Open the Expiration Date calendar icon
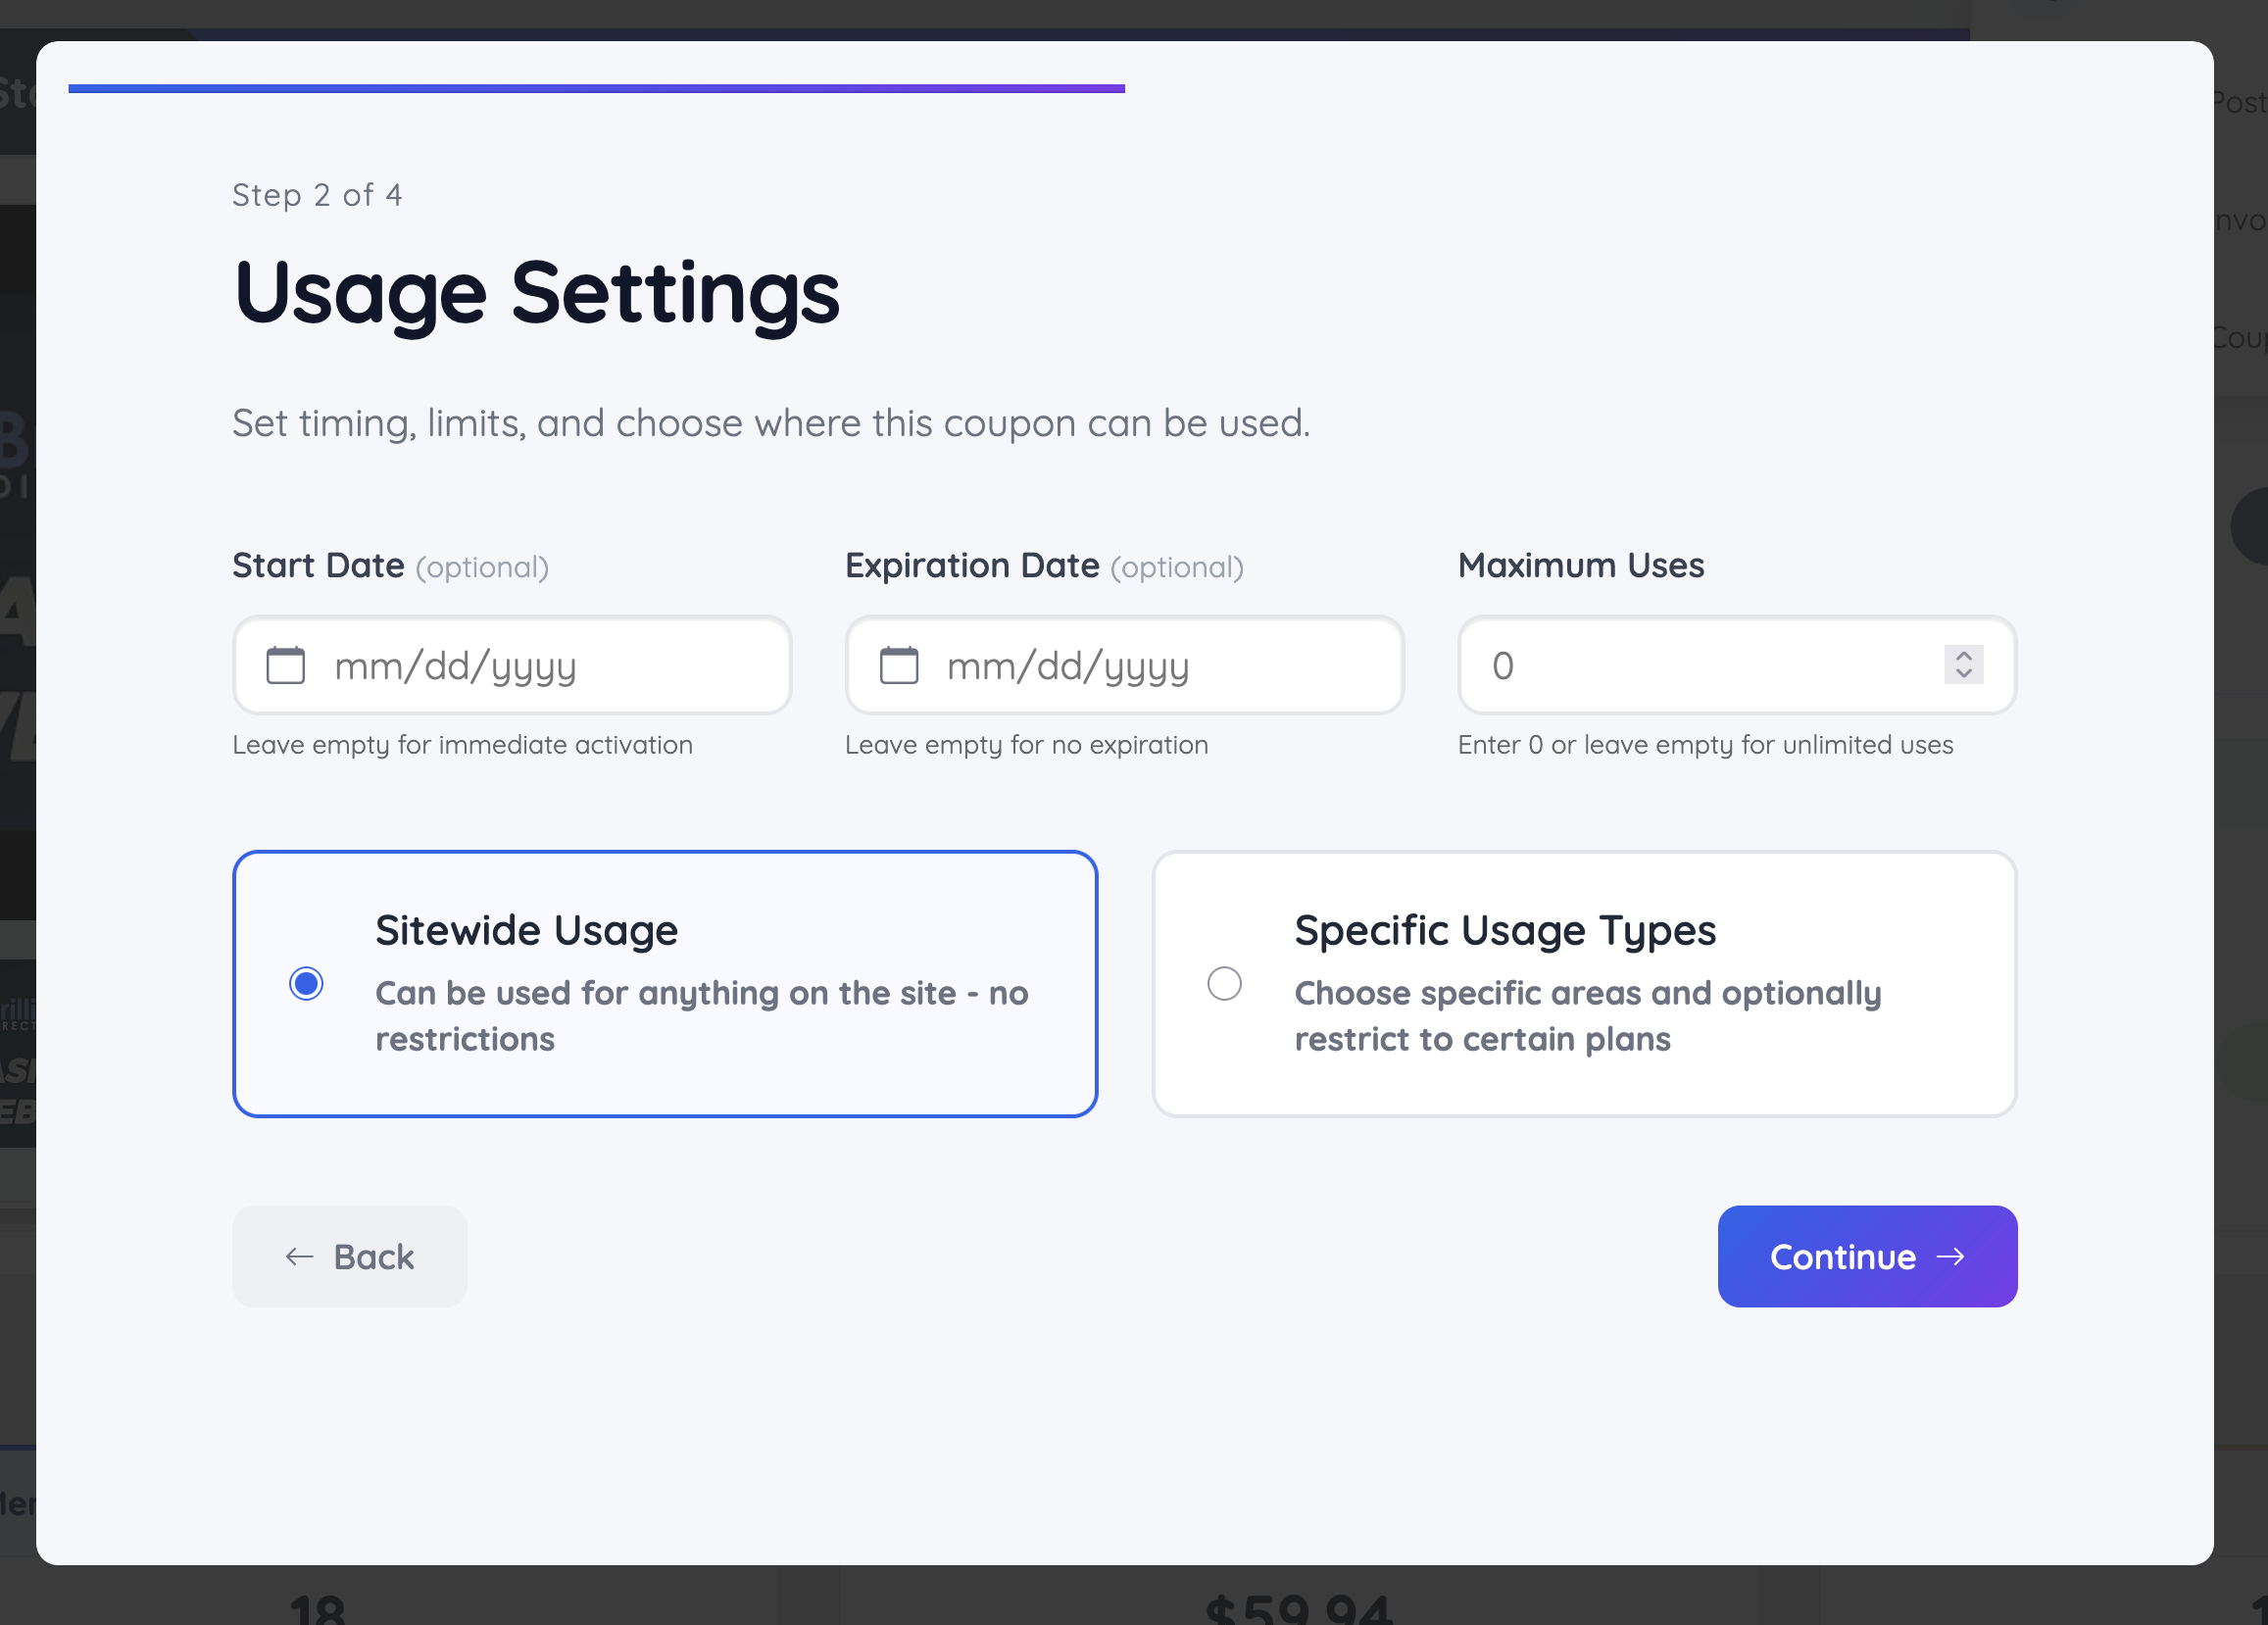Image resolution: width=2268 pixels, height=1625 pixels. [898, 665]
